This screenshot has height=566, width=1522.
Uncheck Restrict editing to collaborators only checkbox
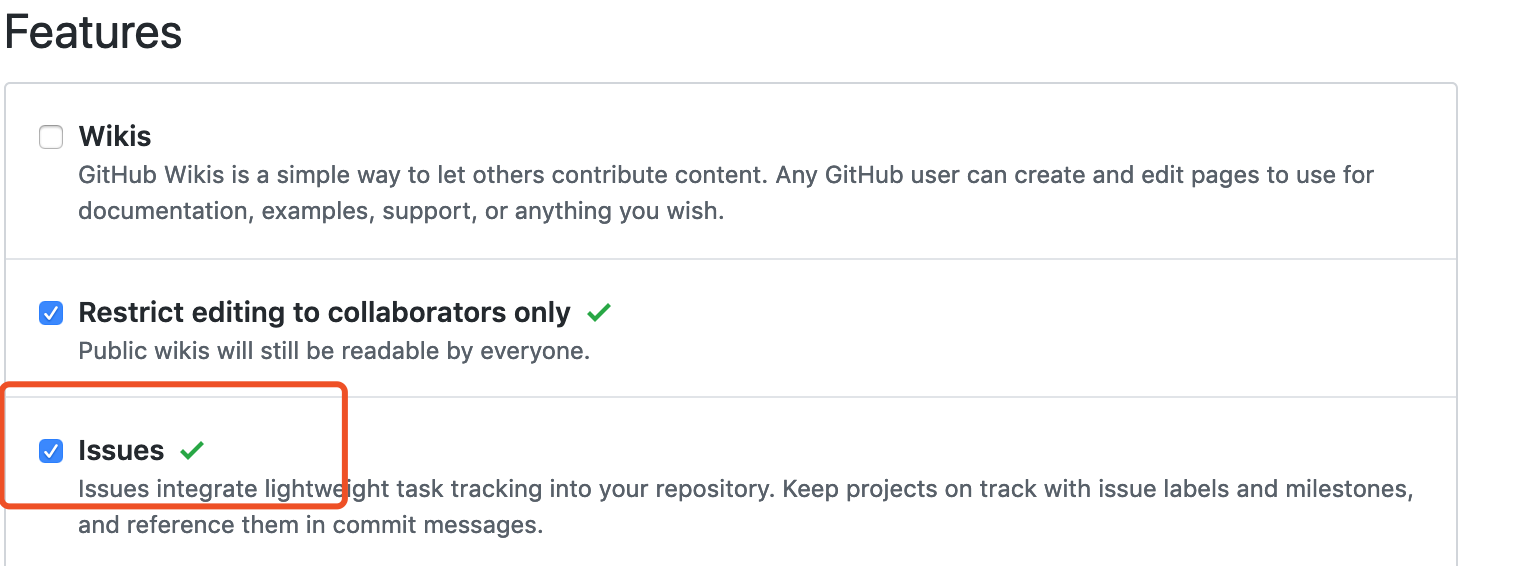pos(51,313)
